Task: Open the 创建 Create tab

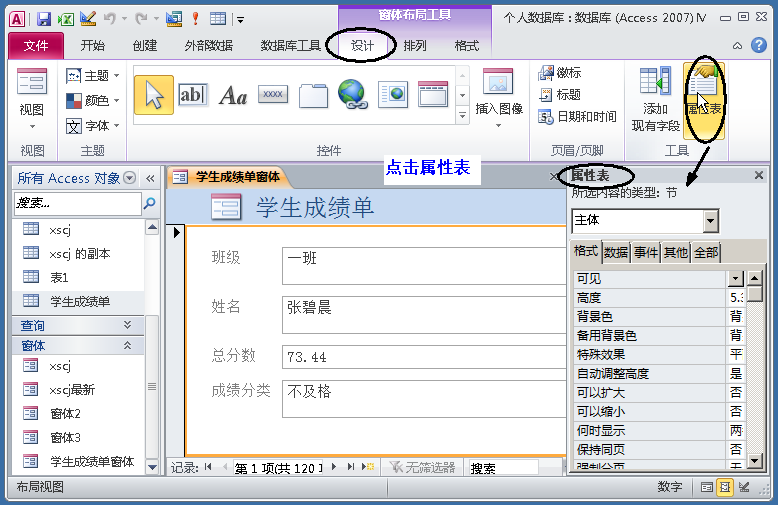Action: [x=145, y=46]
